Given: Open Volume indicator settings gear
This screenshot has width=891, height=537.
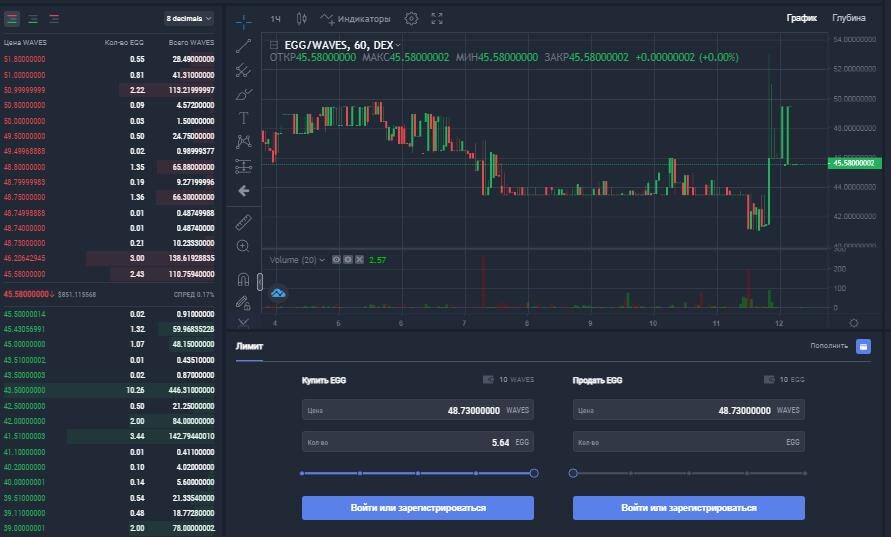Looking at the screenshot, I should tap(348, 260).
